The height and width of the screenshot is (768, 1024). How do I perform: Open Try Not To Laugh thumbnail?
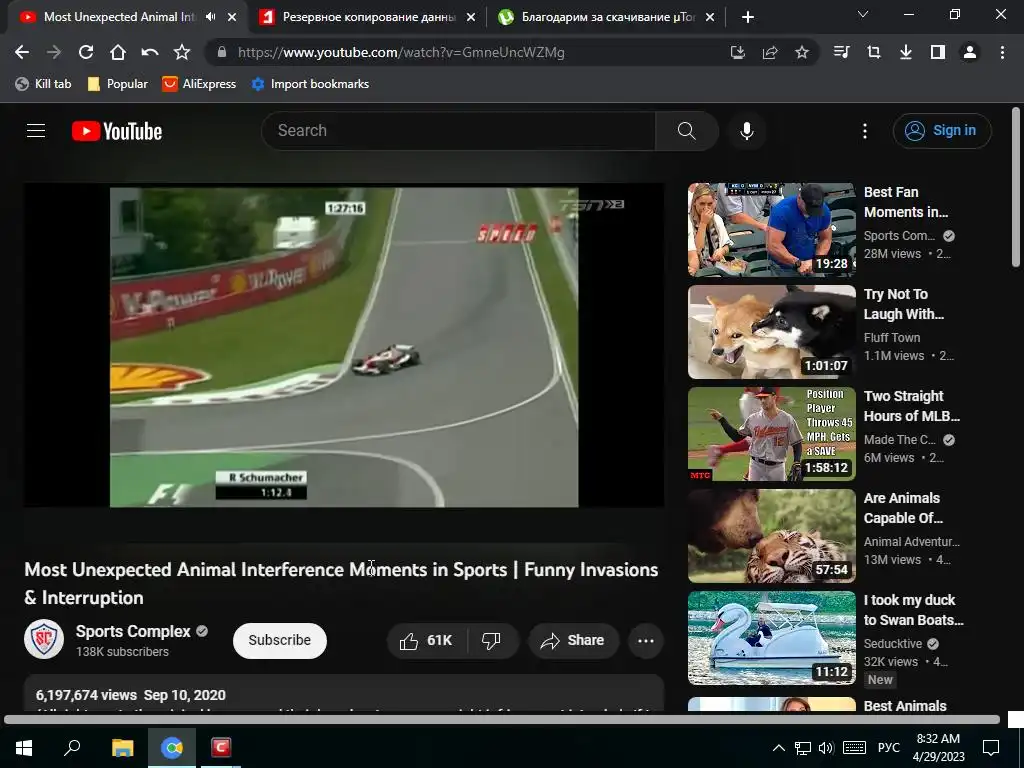(x=771, y=332)
